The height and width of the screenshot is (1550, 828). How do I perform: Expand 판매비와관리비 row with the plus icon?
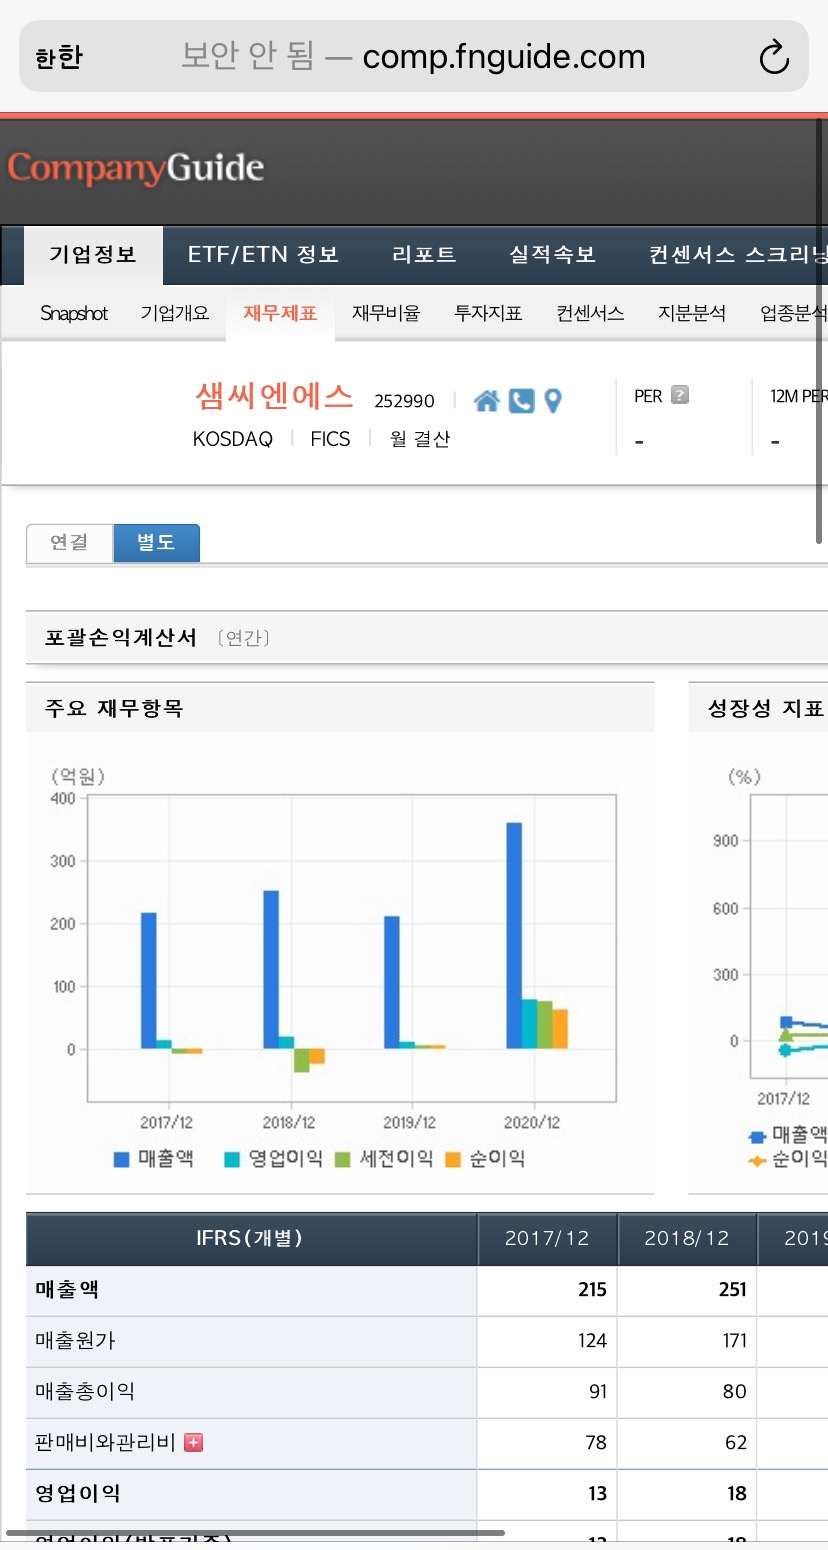(194, 1442)
